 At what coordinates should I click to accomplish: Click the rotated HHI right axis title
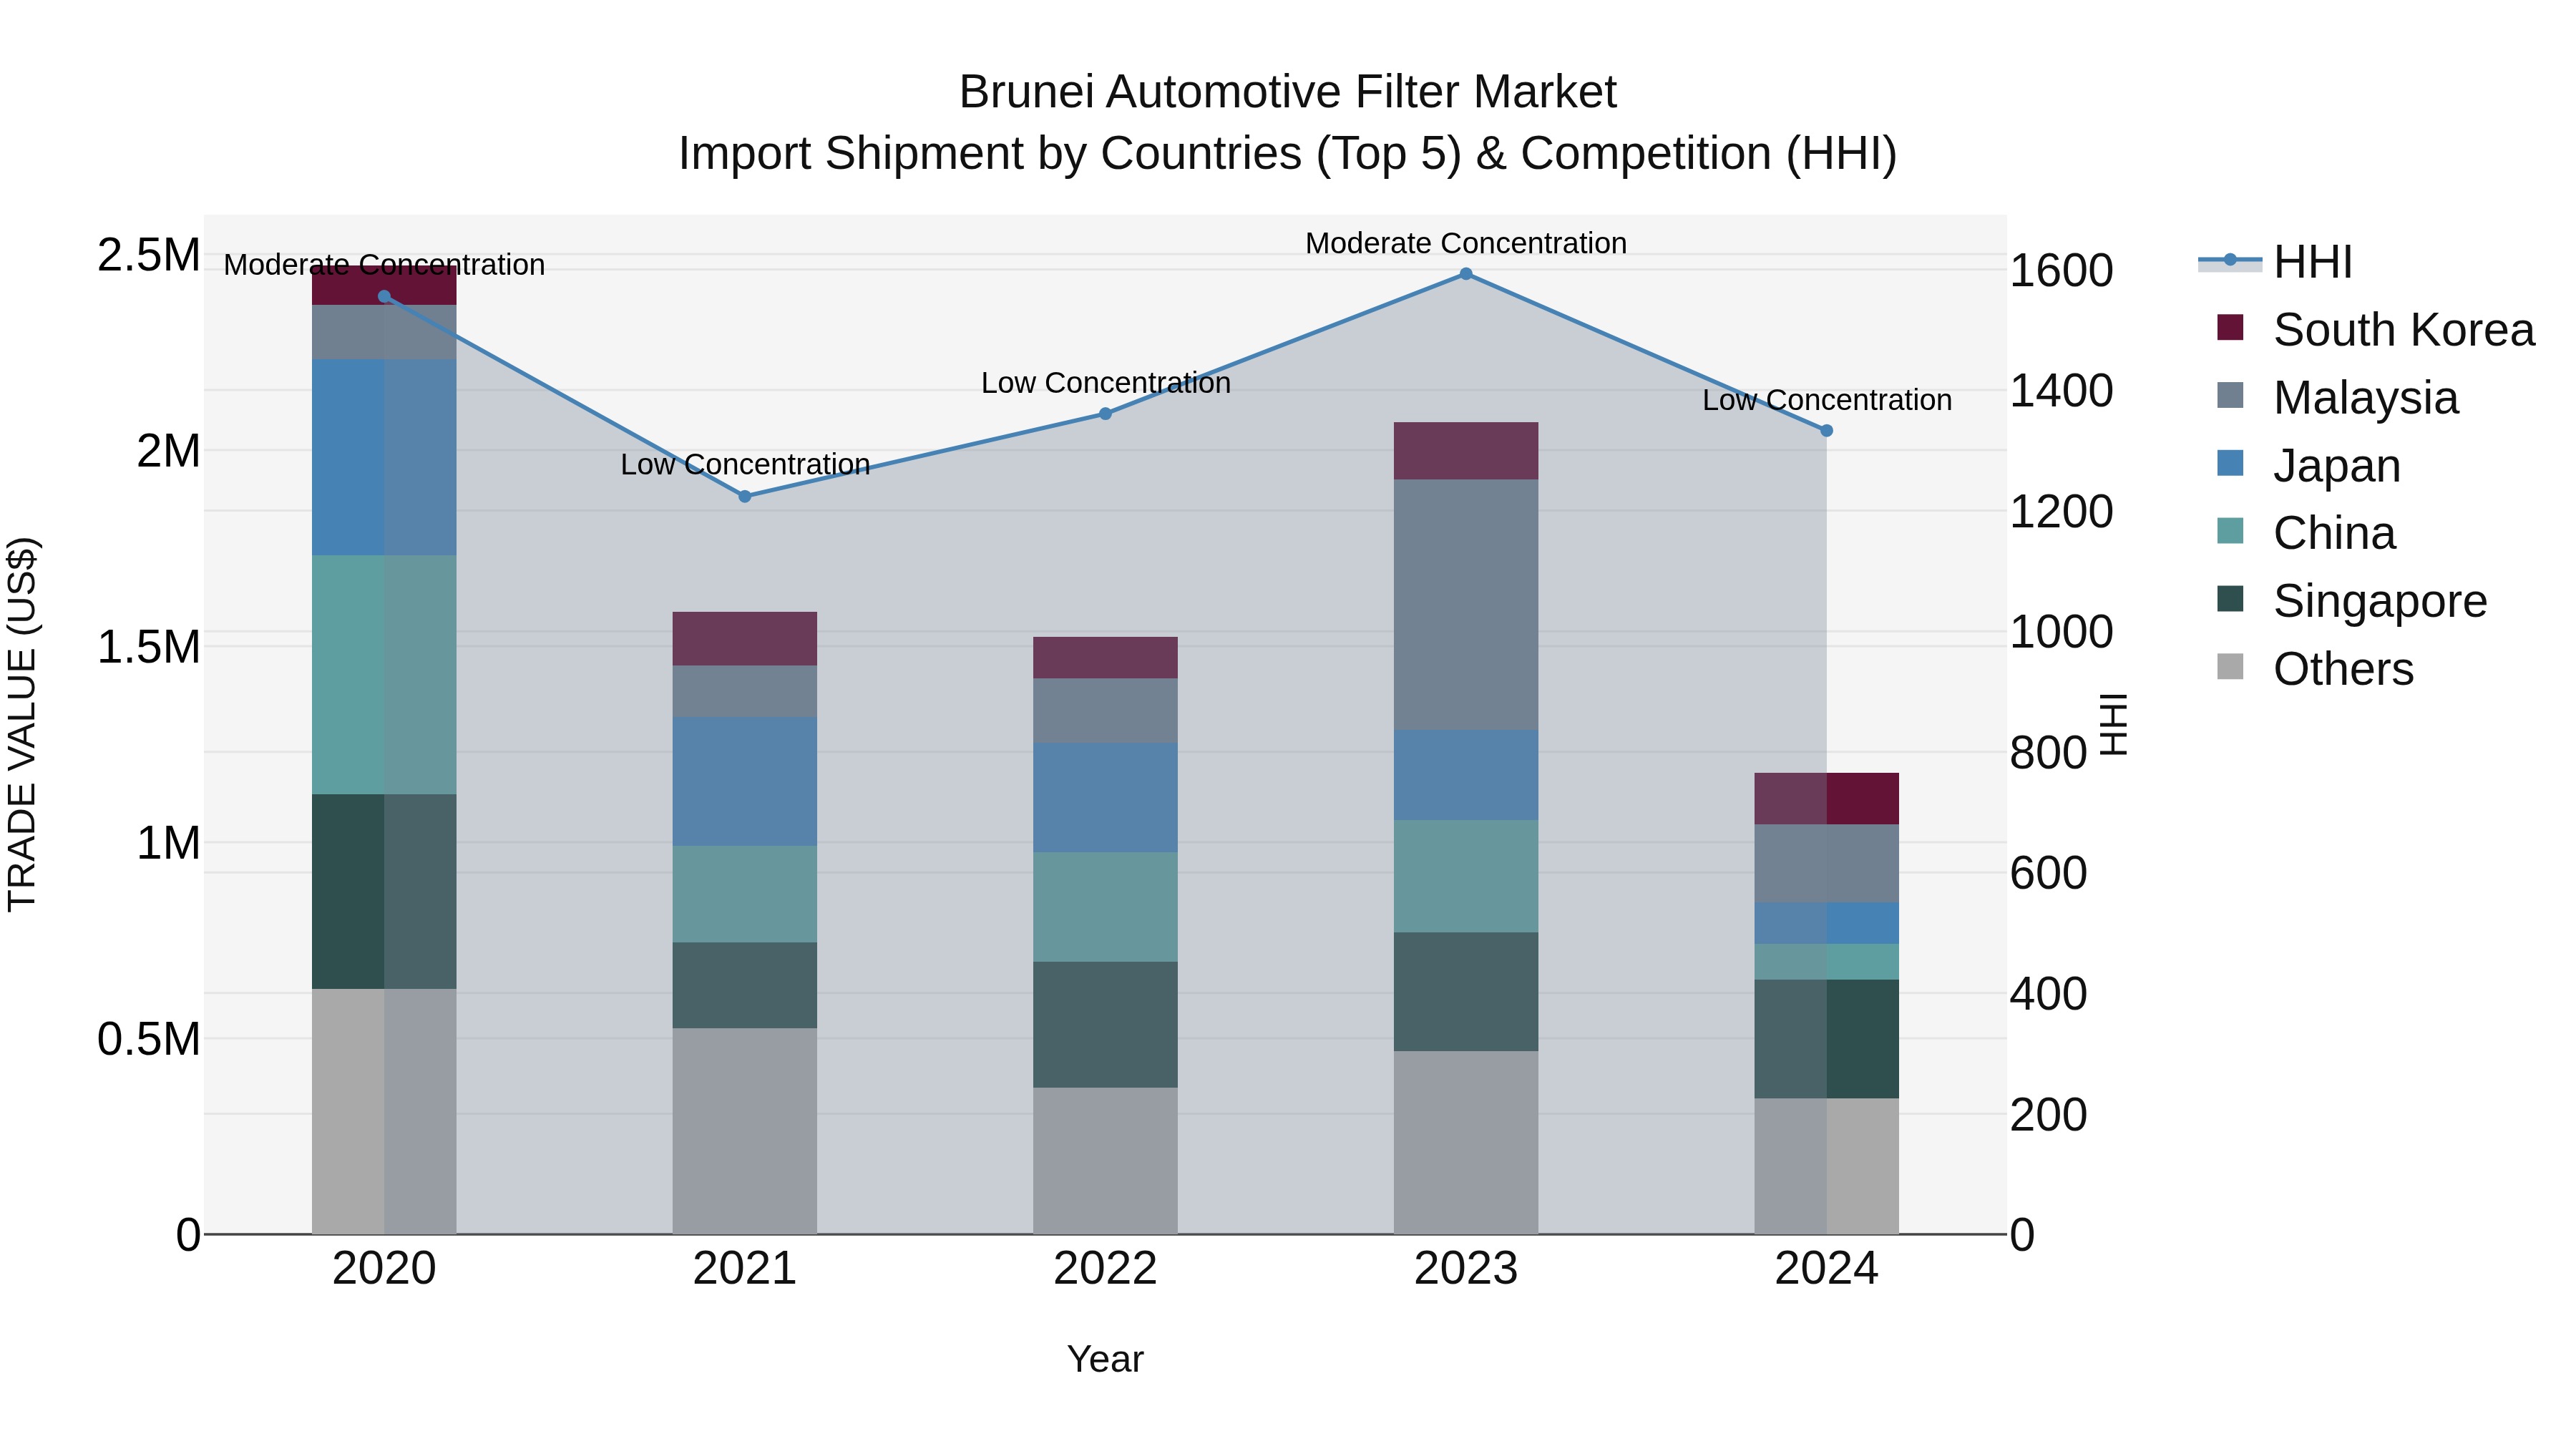click(x=2113, y=724)
